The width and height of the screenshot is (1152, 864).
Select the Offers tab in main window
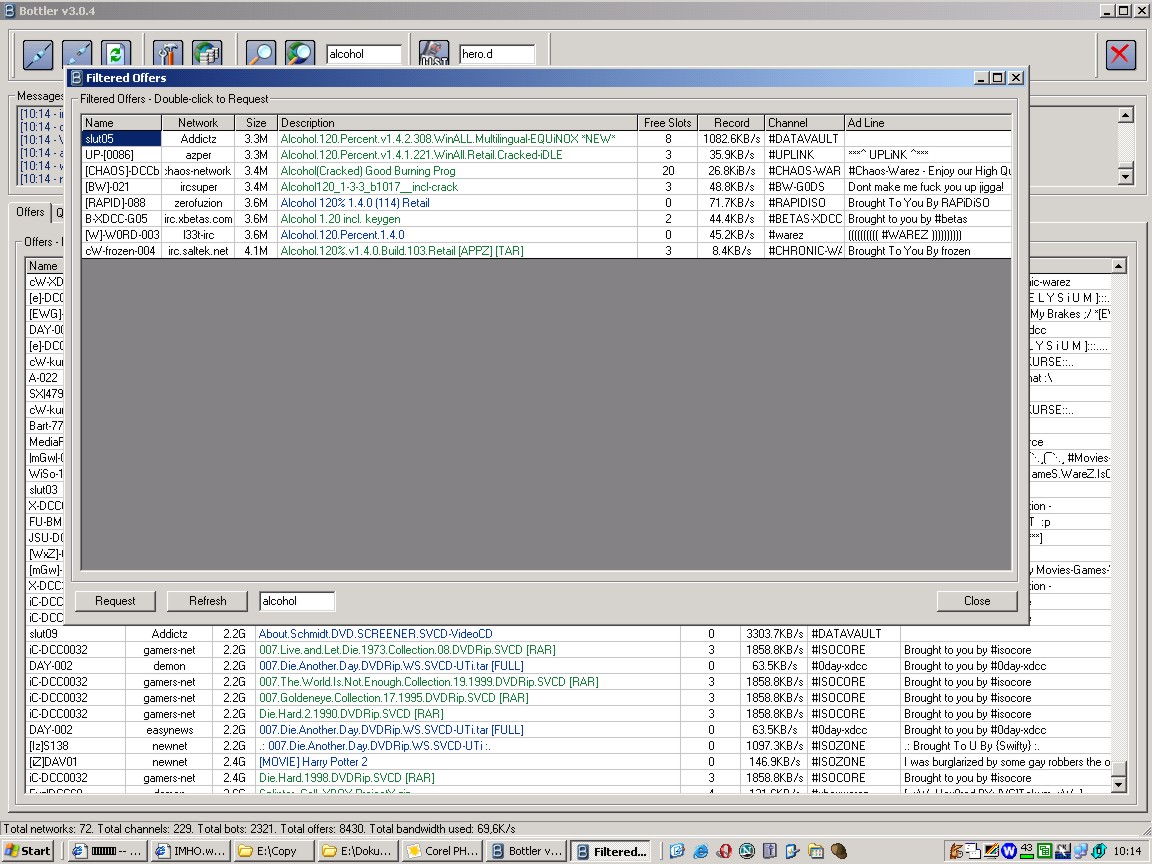point(30,212)
